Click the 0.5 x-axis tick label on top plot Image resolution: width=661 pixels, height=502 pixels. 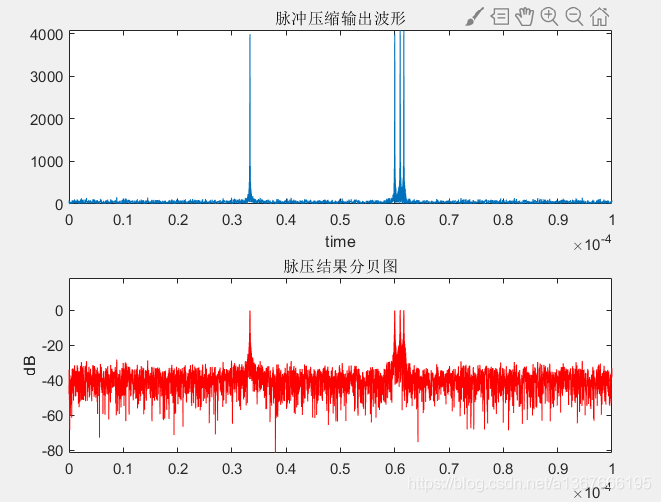(340, 220)
